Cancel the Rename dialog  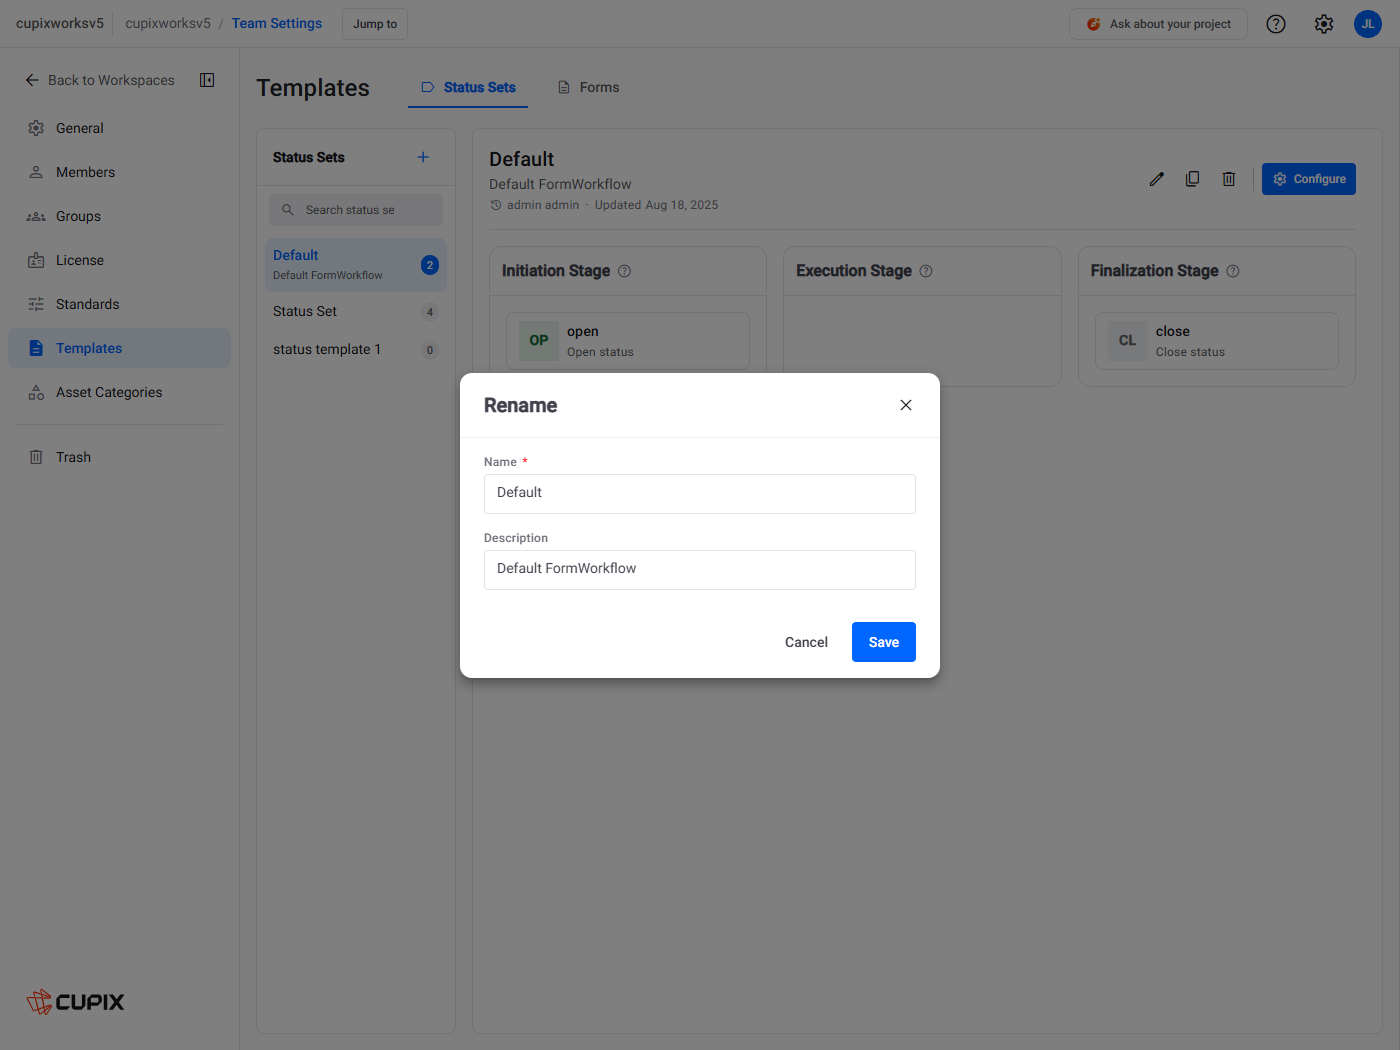(x=806, y=642)
